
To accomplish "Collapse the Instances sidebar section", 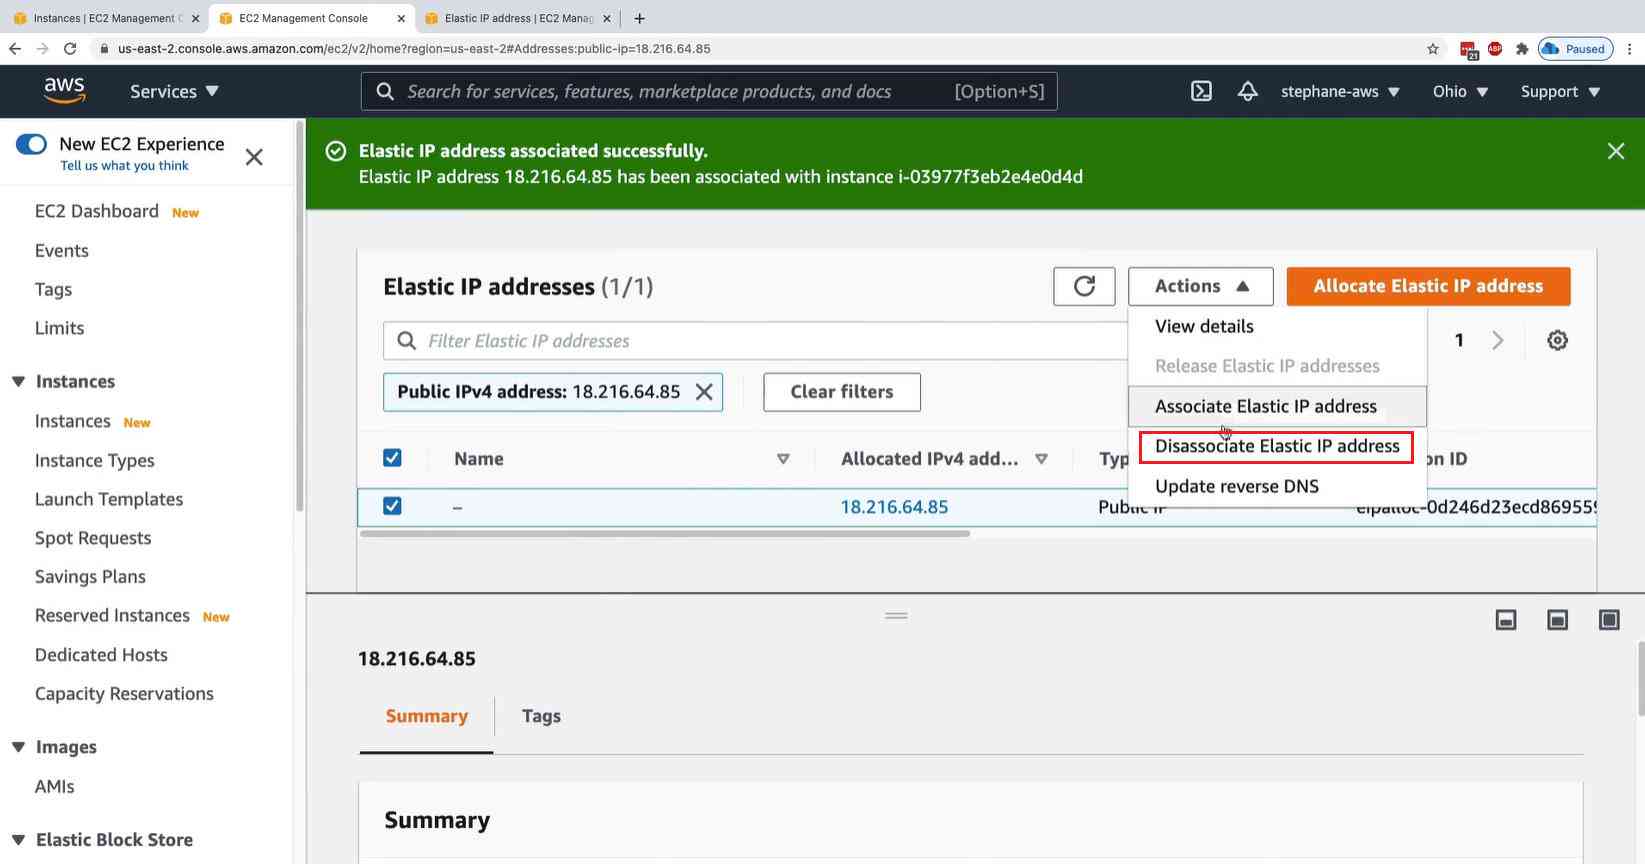I will pos(18,382).
